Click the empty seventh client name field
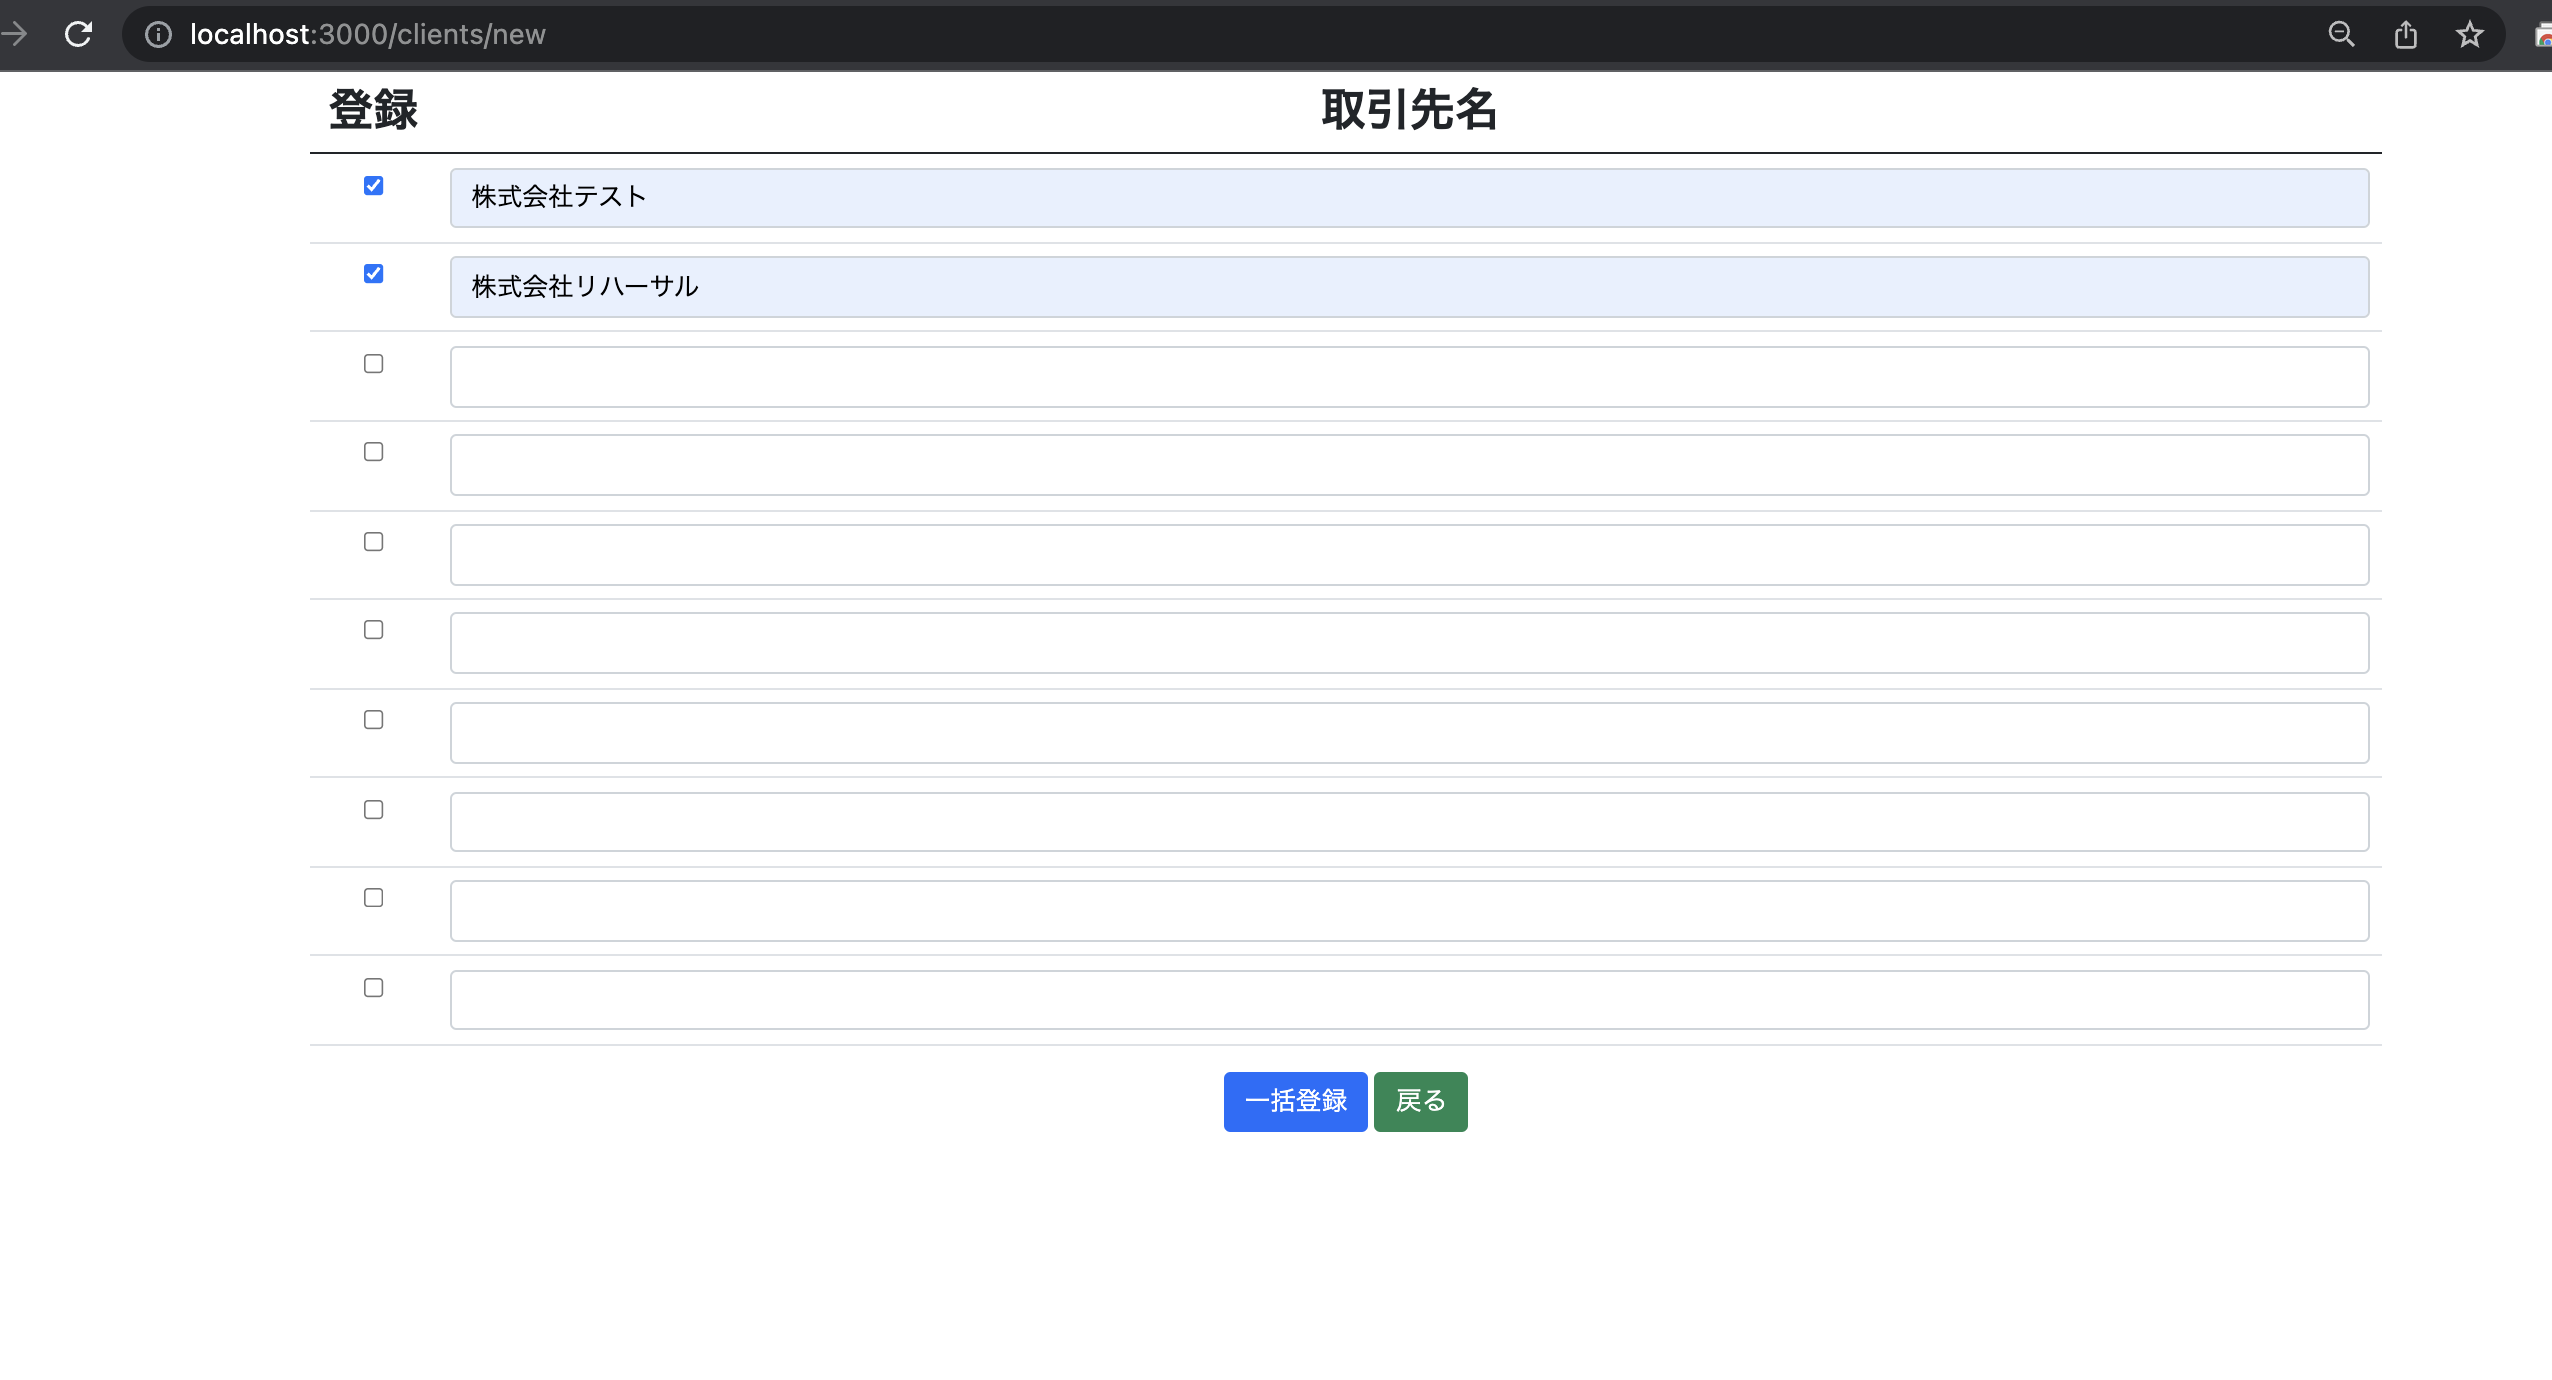The height and width of the screenshot is (1380, 2552). pos(1409,733)
